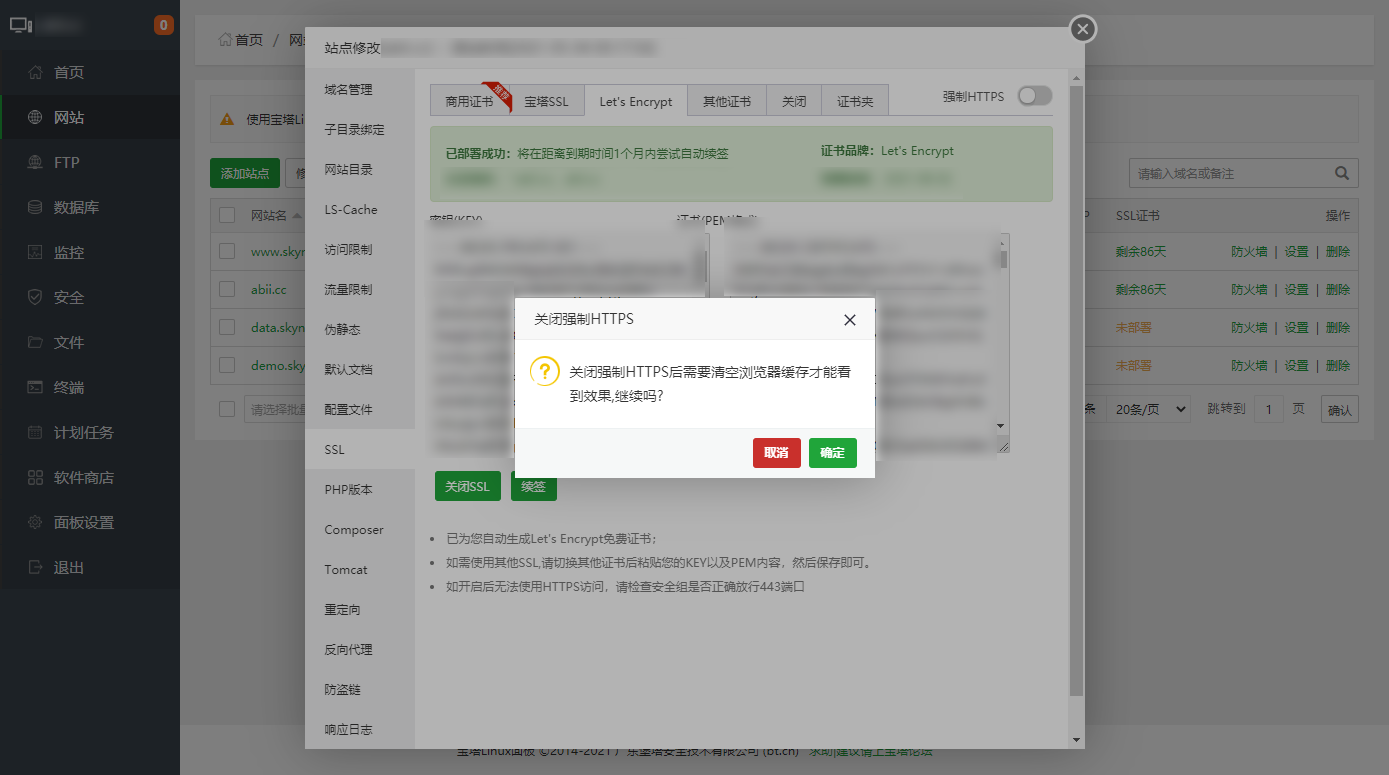Close the 关闭强制HTTPS dialog with X
Viewport: 1389px width, 775px height.
[x=850, y=320]
